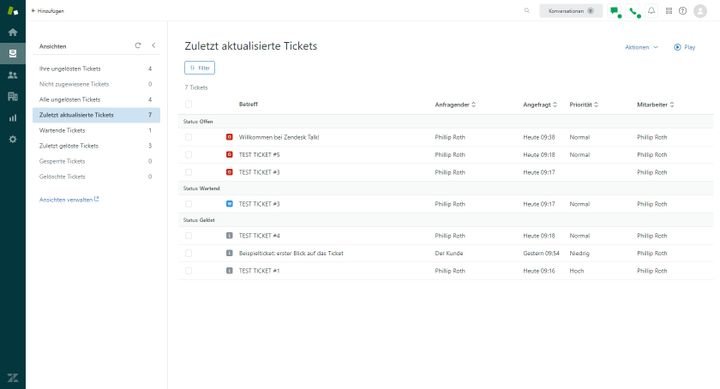
Task: Select Zuletzt aktualisierte Tickets view
Action: click(96, 115)
